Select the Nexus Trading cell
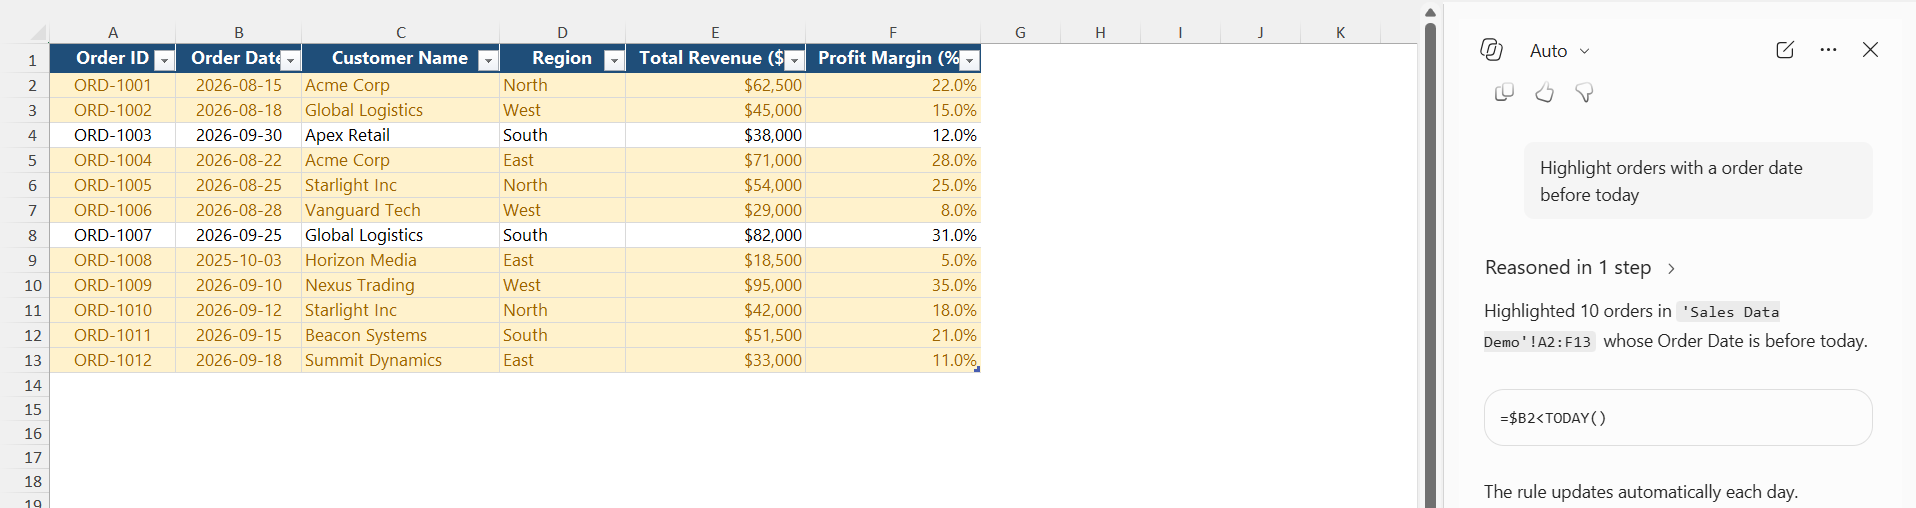Image resolution: width=1916 pixels, height=508 pixels. (x=401, y=285)
